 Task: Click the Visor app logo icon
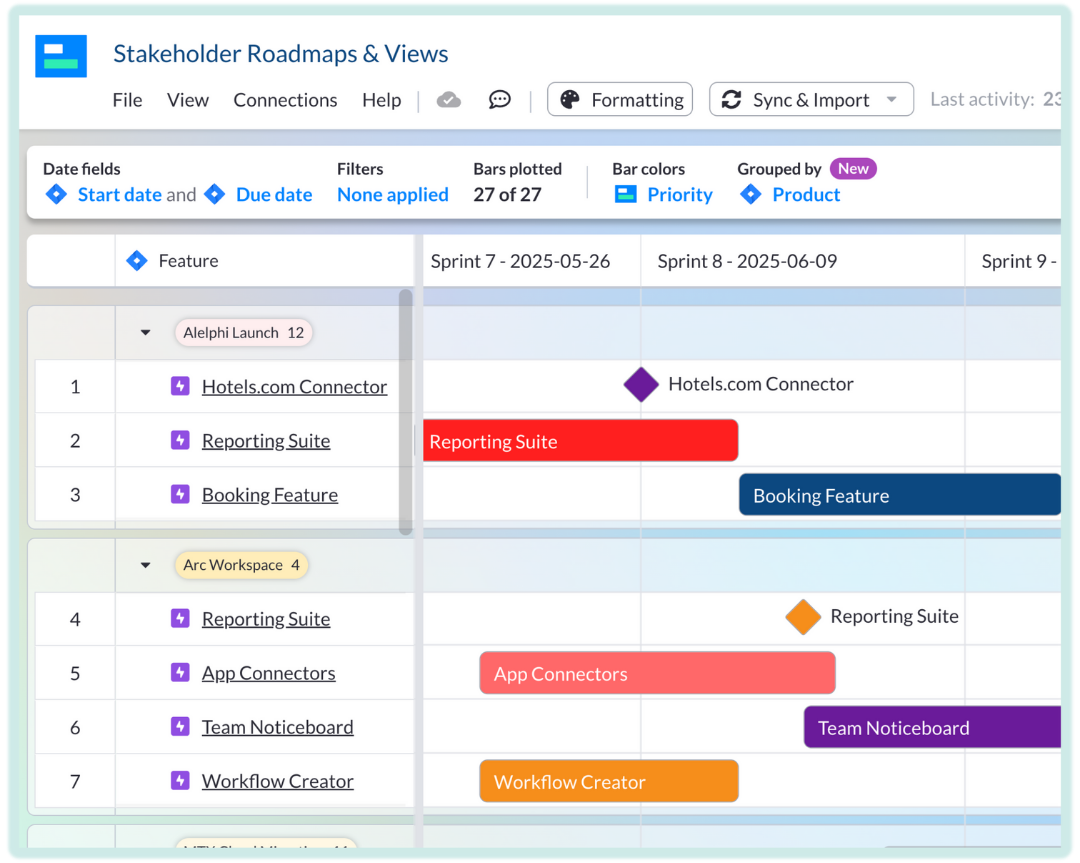point(61,56)
